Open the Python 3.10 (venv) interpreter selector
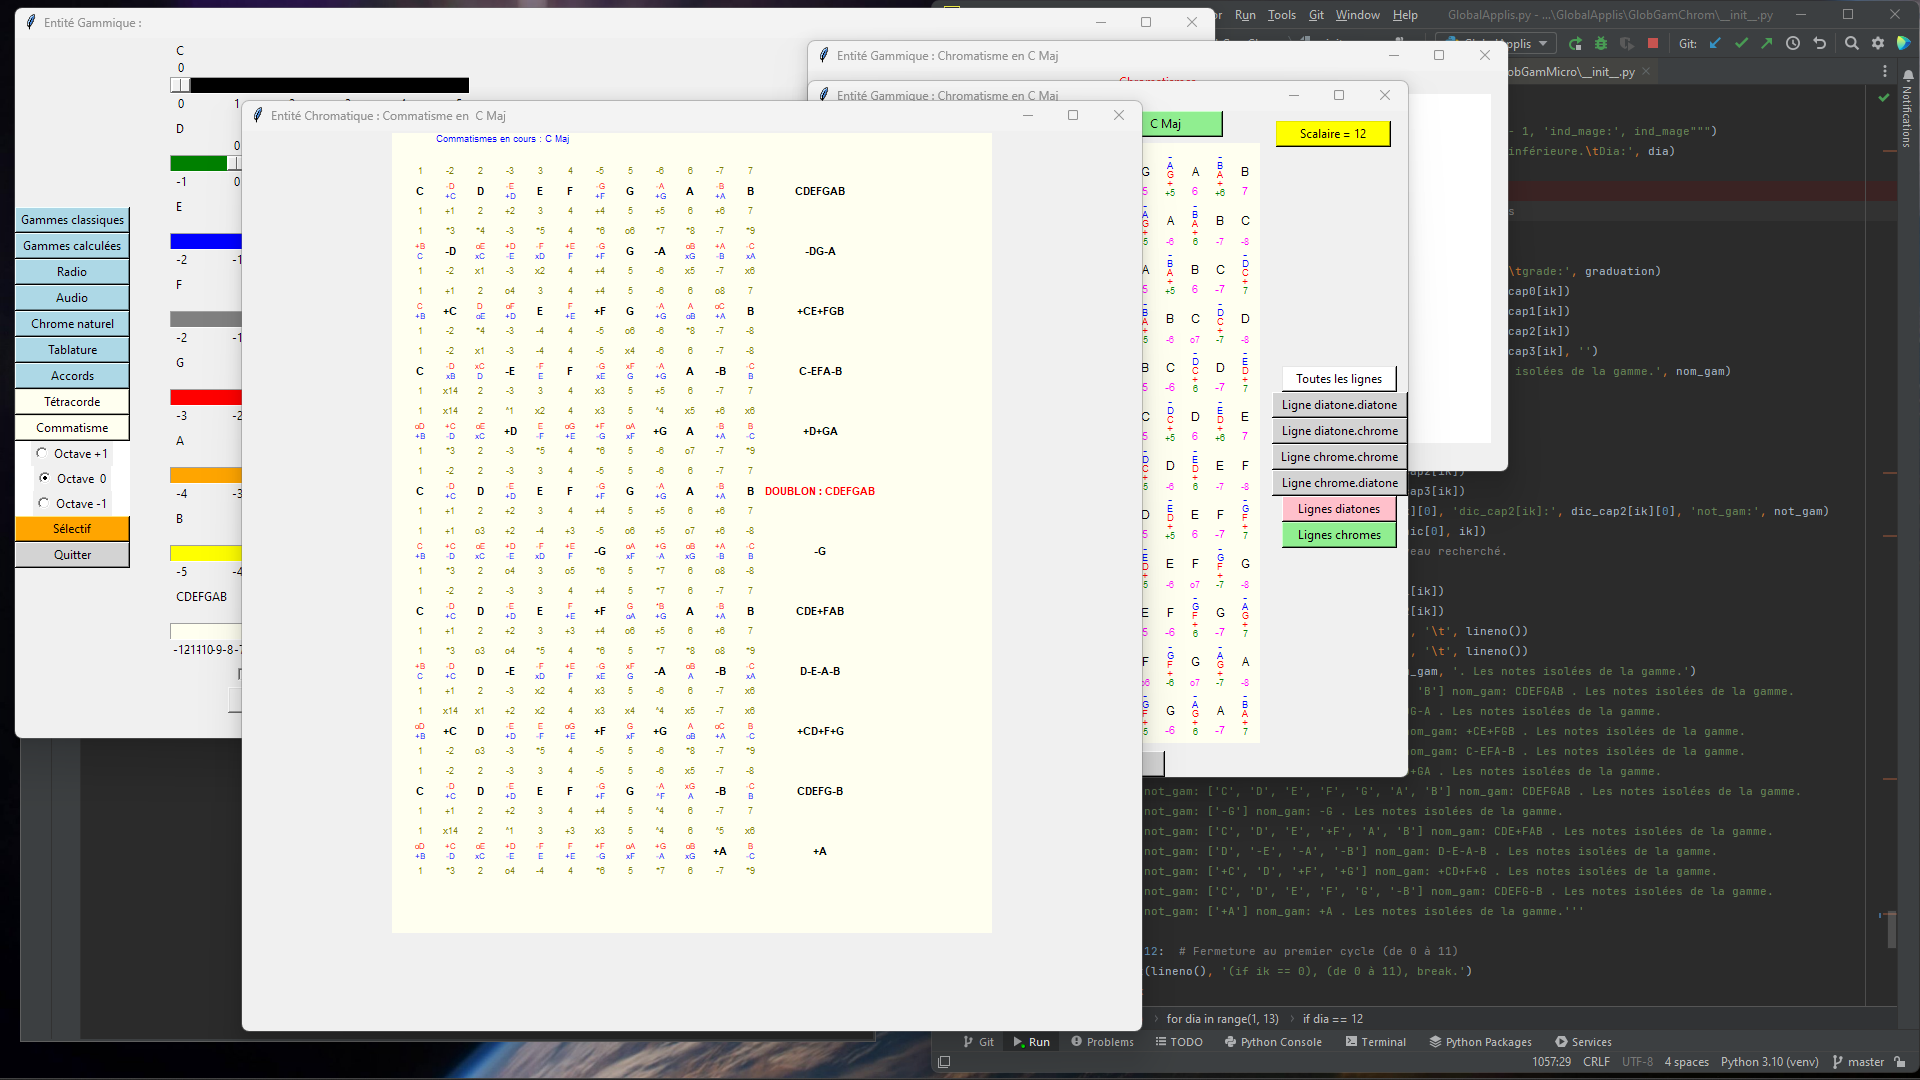This screenshot has width=1920, height=1080. point(1768,1062)
